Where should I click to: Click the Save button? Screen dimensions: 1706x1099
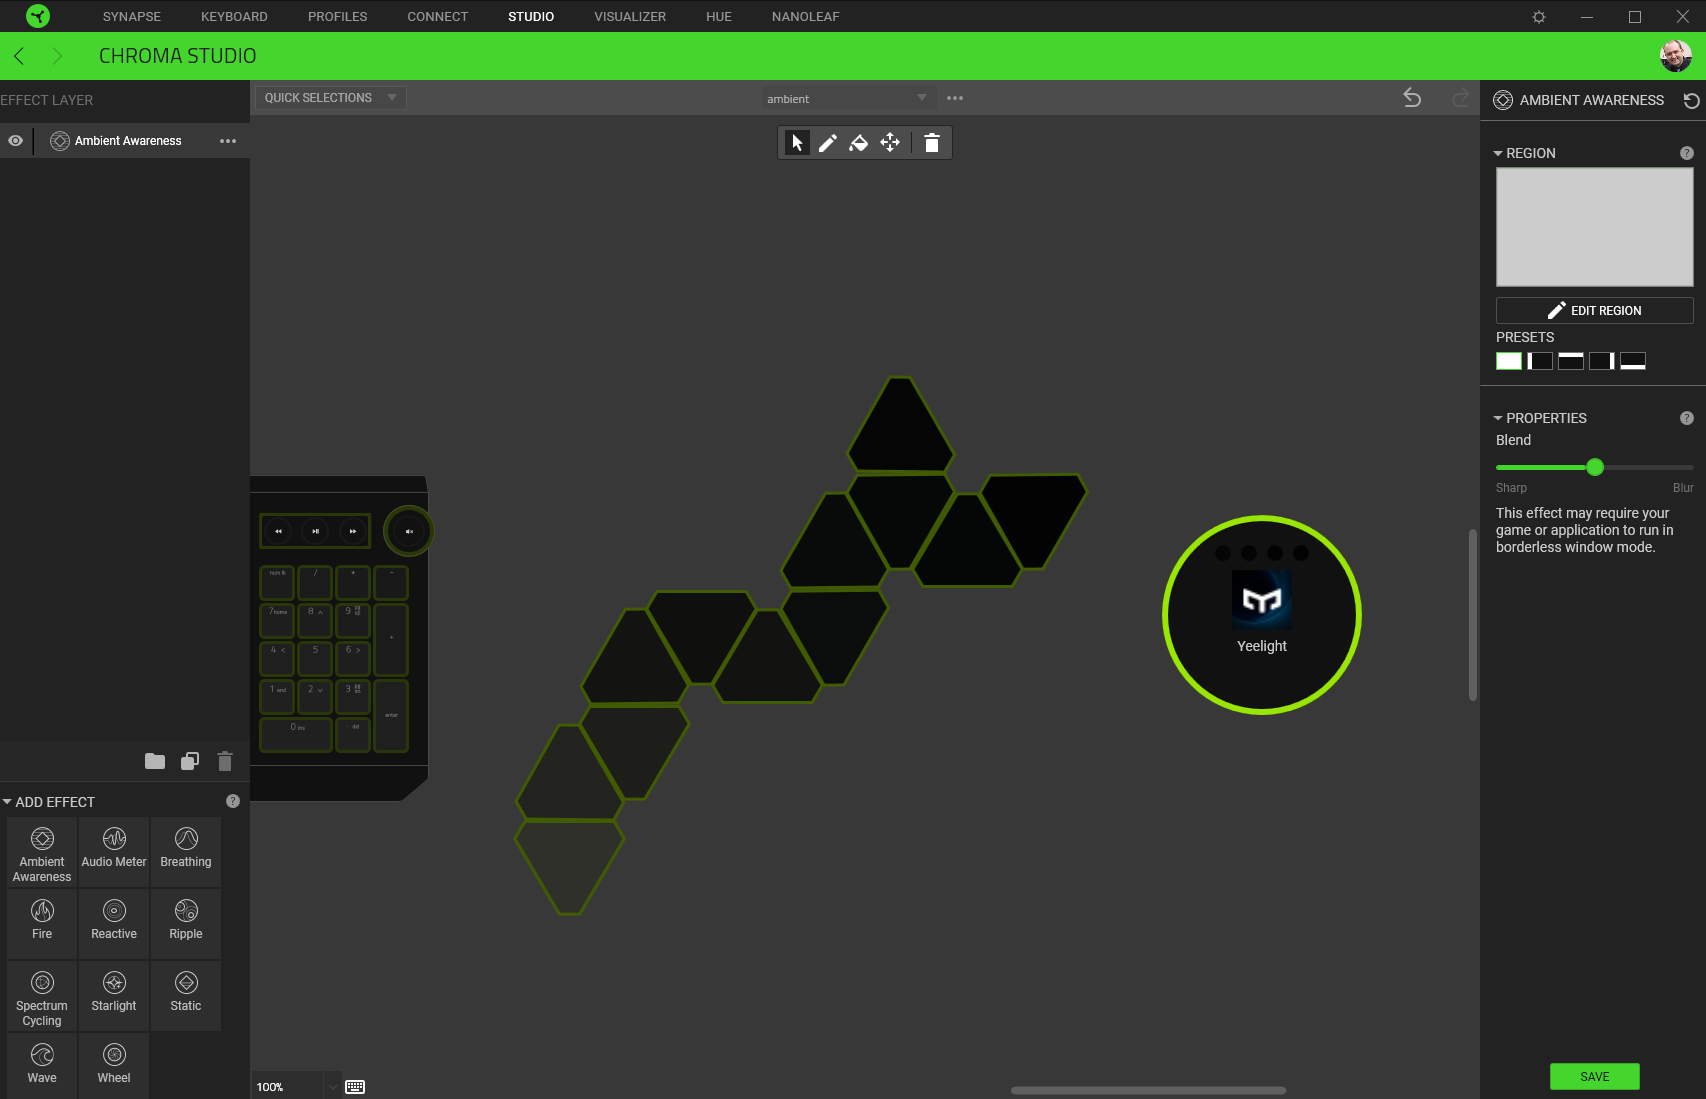point(1594,1076)
